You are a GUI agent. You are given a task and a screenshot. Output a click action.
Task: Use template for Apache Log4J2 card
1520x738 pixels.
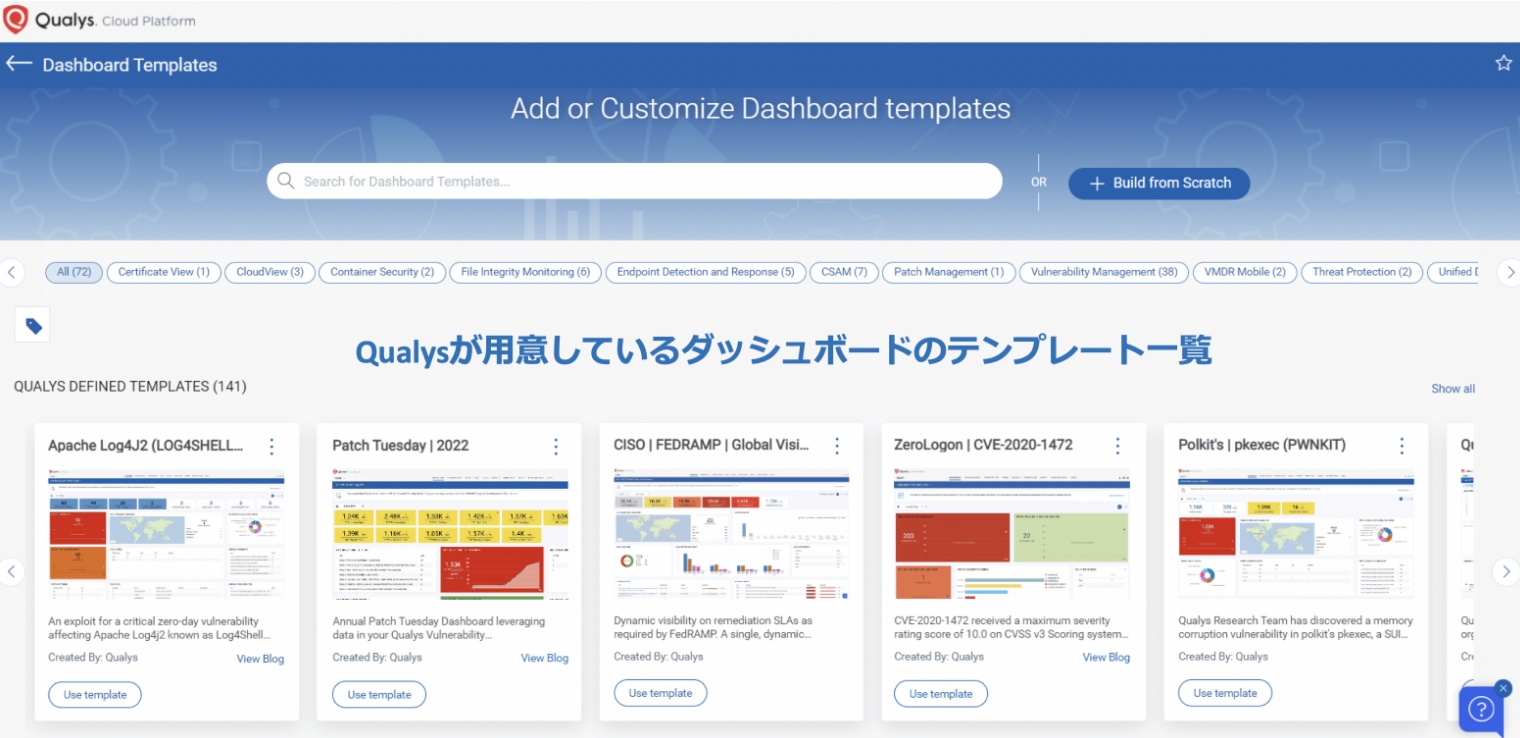95,695
